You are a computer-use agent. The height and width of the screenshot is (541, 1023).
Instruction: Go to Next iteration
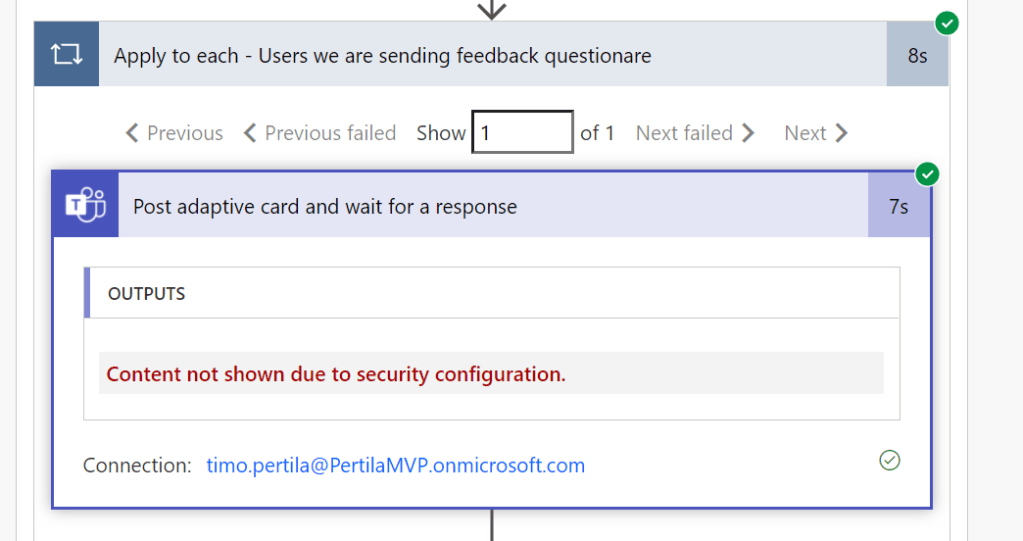pos(805,133)
